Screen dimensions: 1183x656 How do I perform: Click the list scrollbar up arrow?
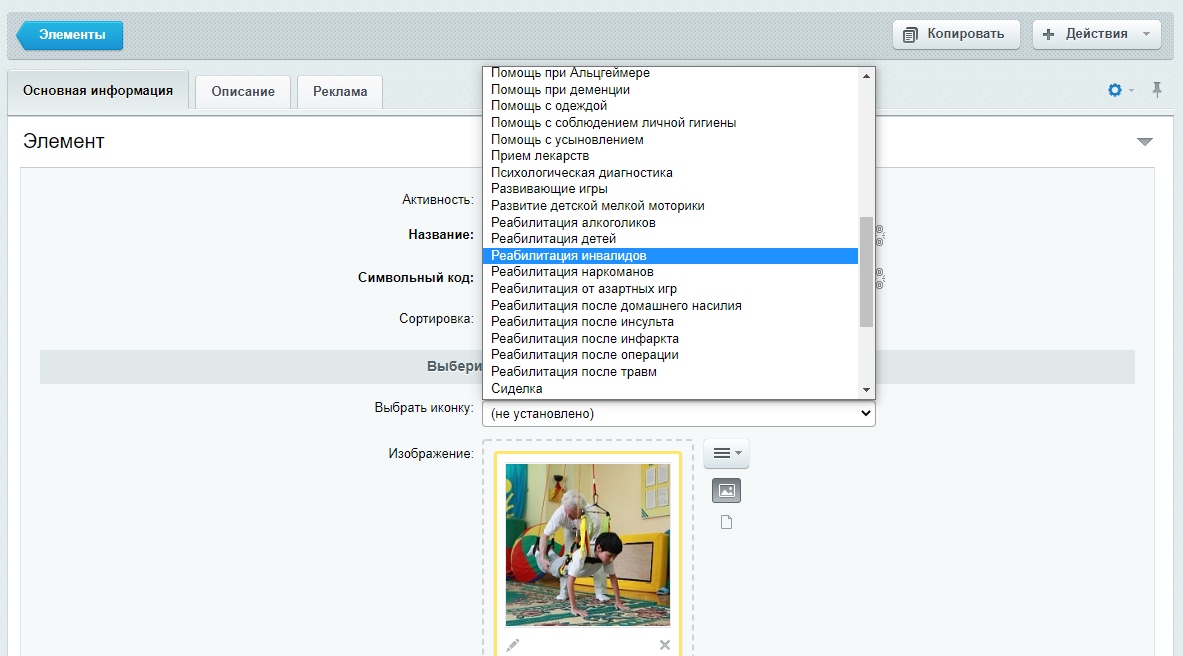coord(866,75)
